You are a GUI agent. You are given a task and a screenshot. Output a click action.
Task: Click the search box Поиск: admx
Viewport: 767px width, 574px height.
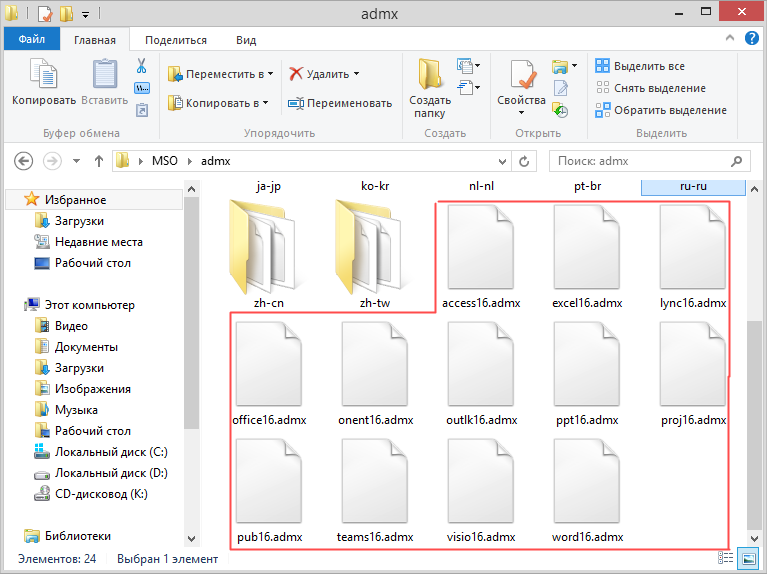coord(650,161)
